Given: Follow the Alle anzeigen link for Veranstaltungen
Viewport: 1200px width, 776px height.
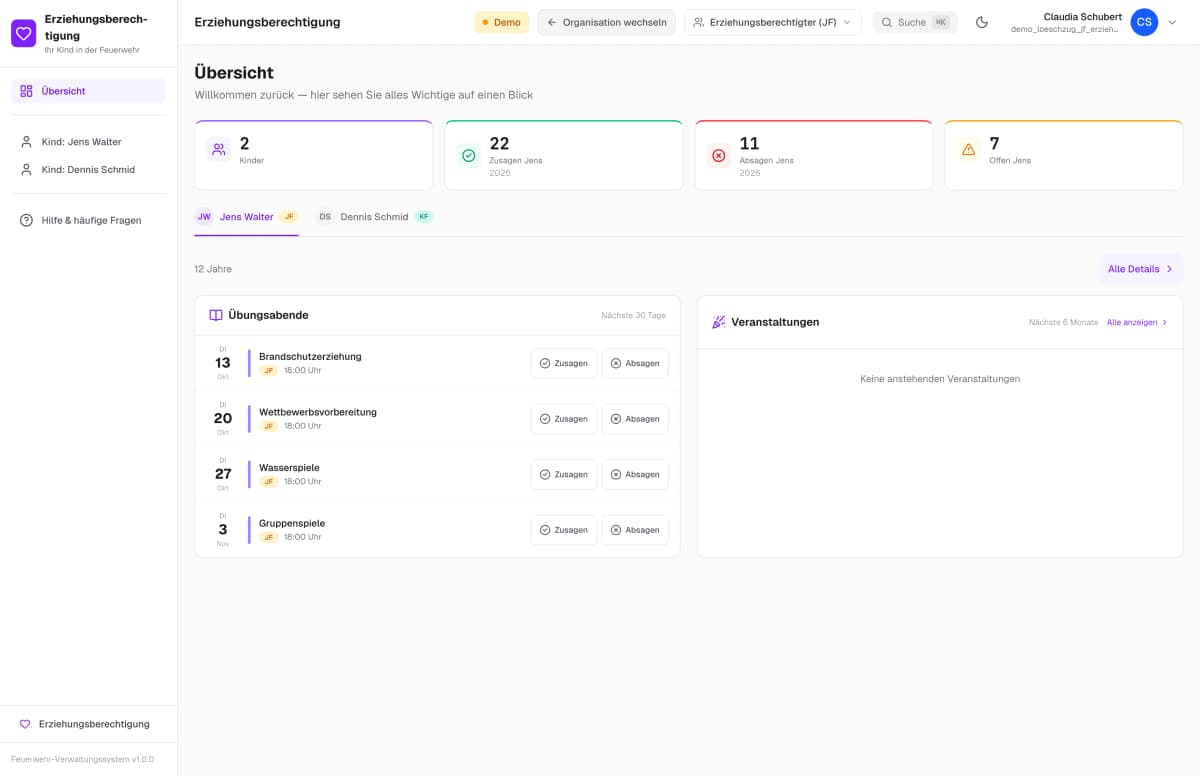Looking at the screenshot, I should 1137,322.
